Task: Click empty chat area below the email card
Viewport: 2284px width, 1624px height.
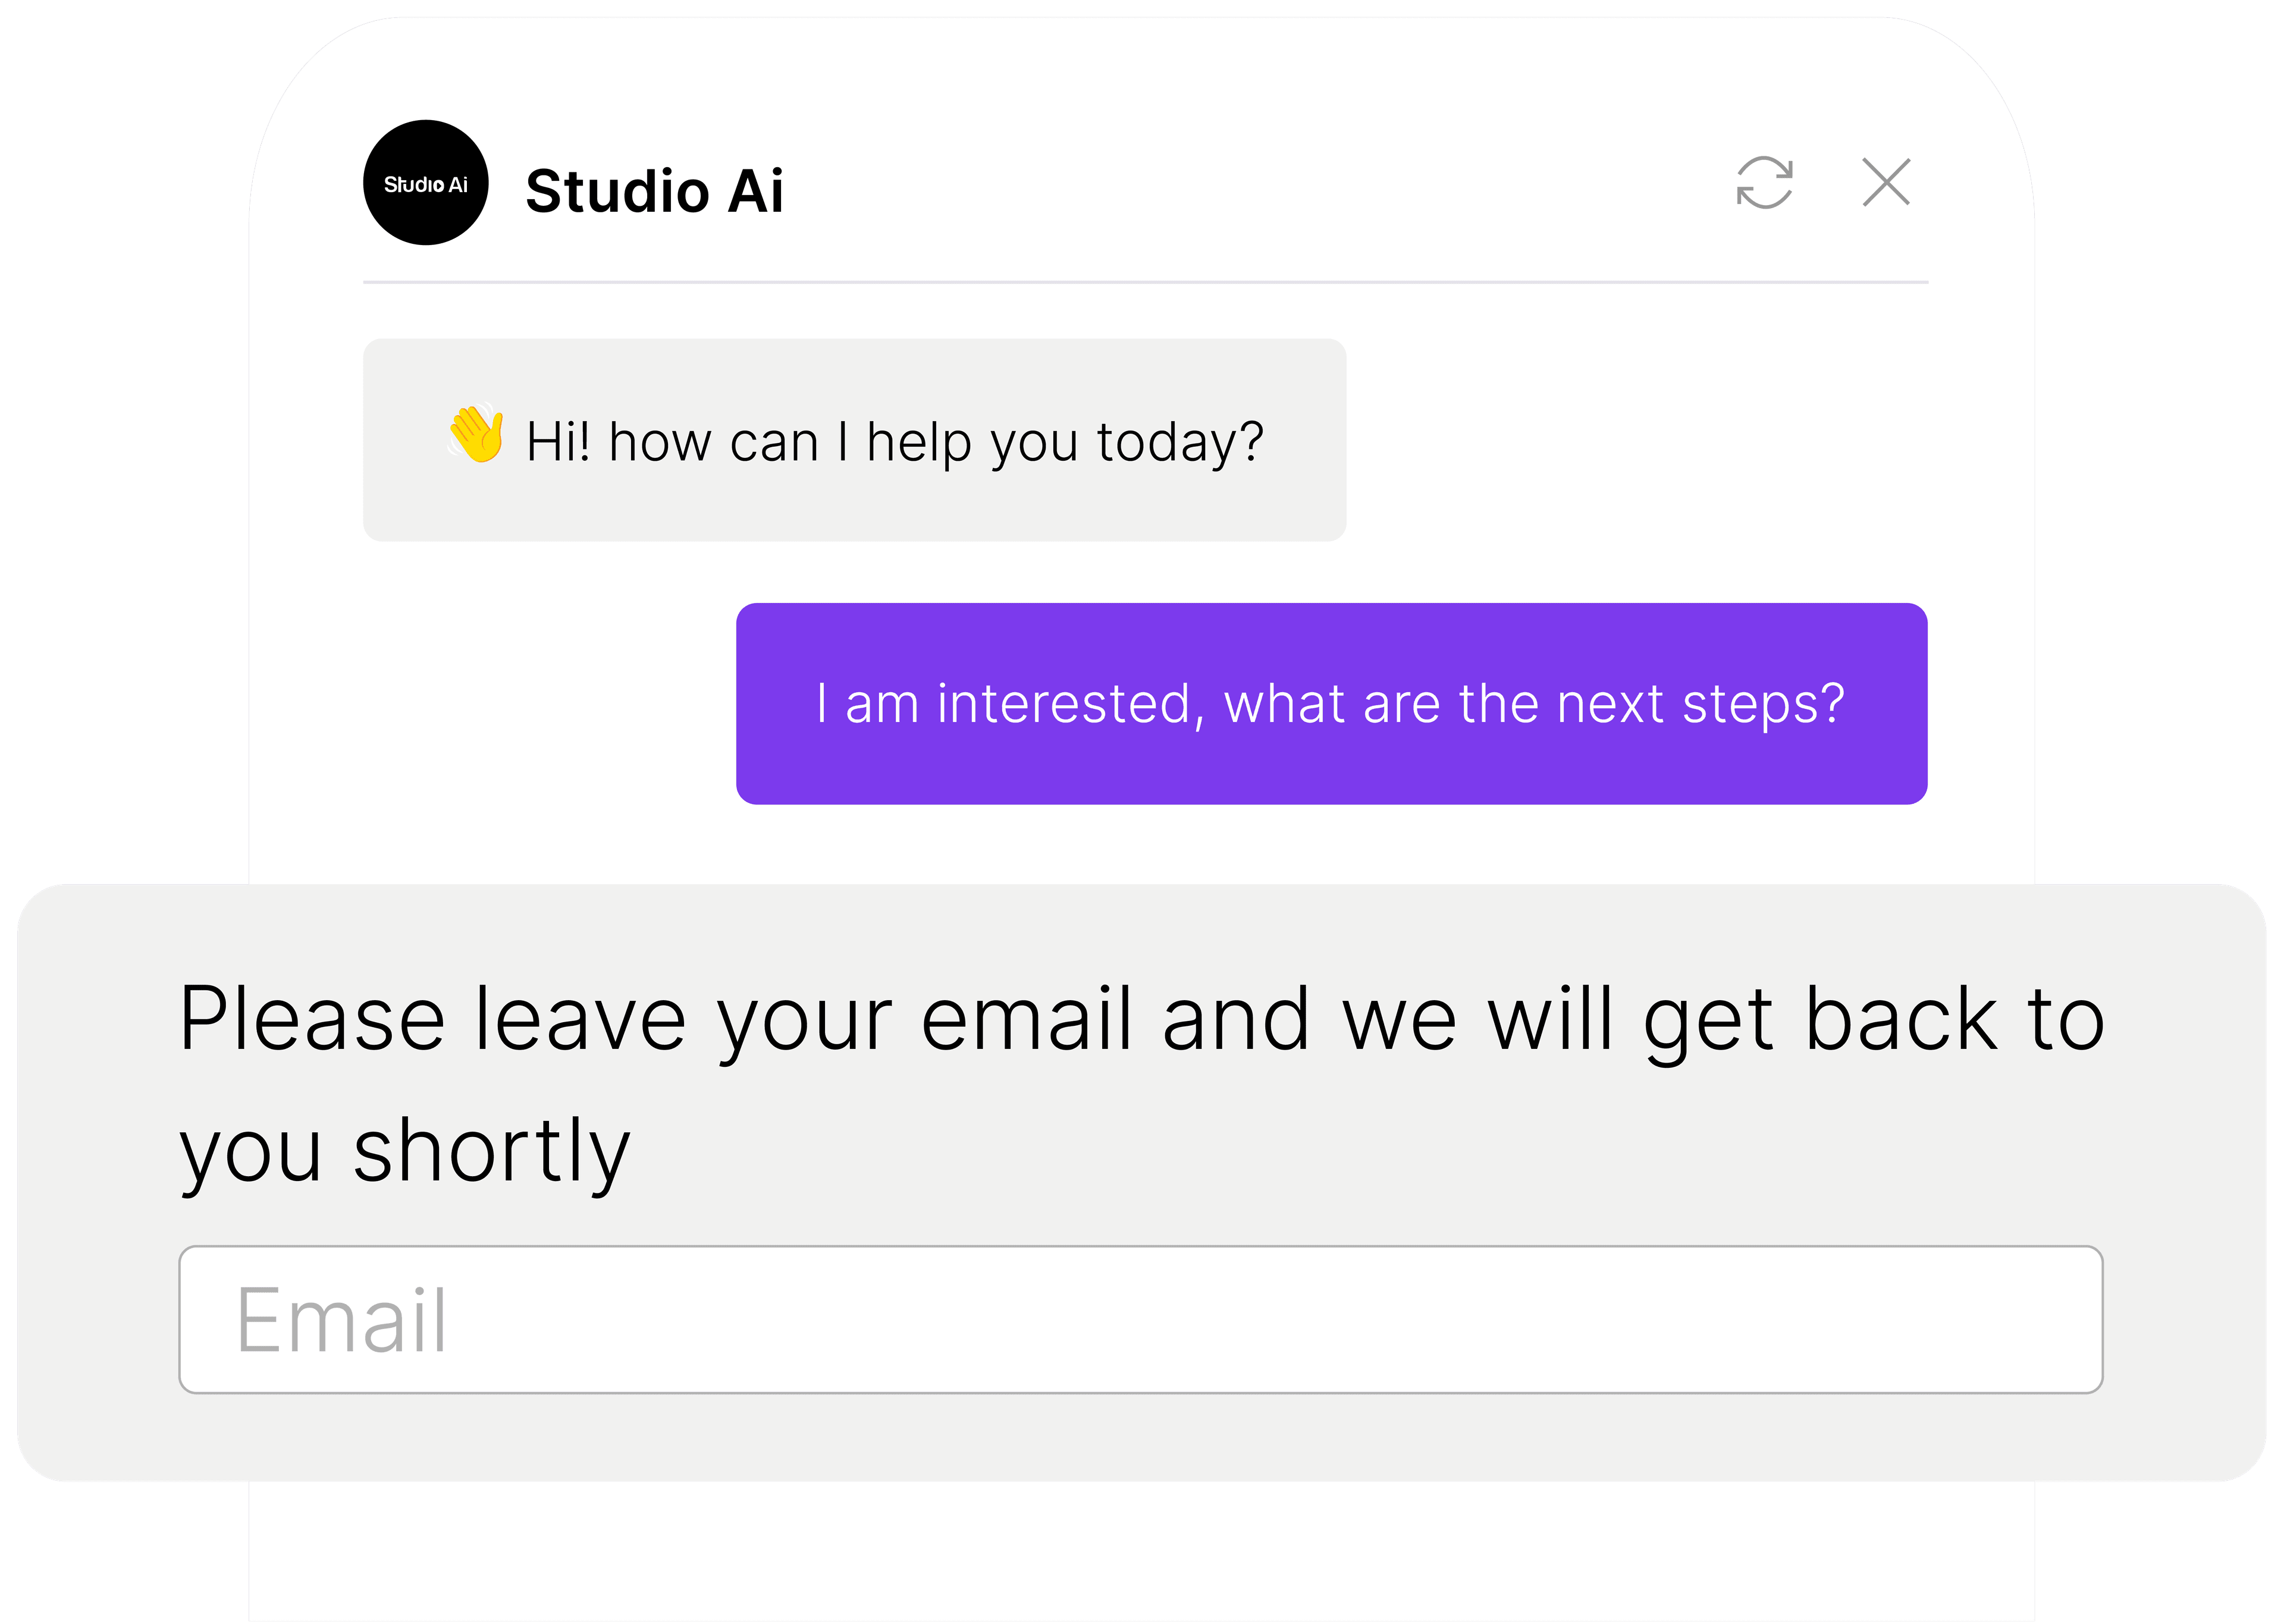Action: pyautogui.click(x=1141, y=1552)
